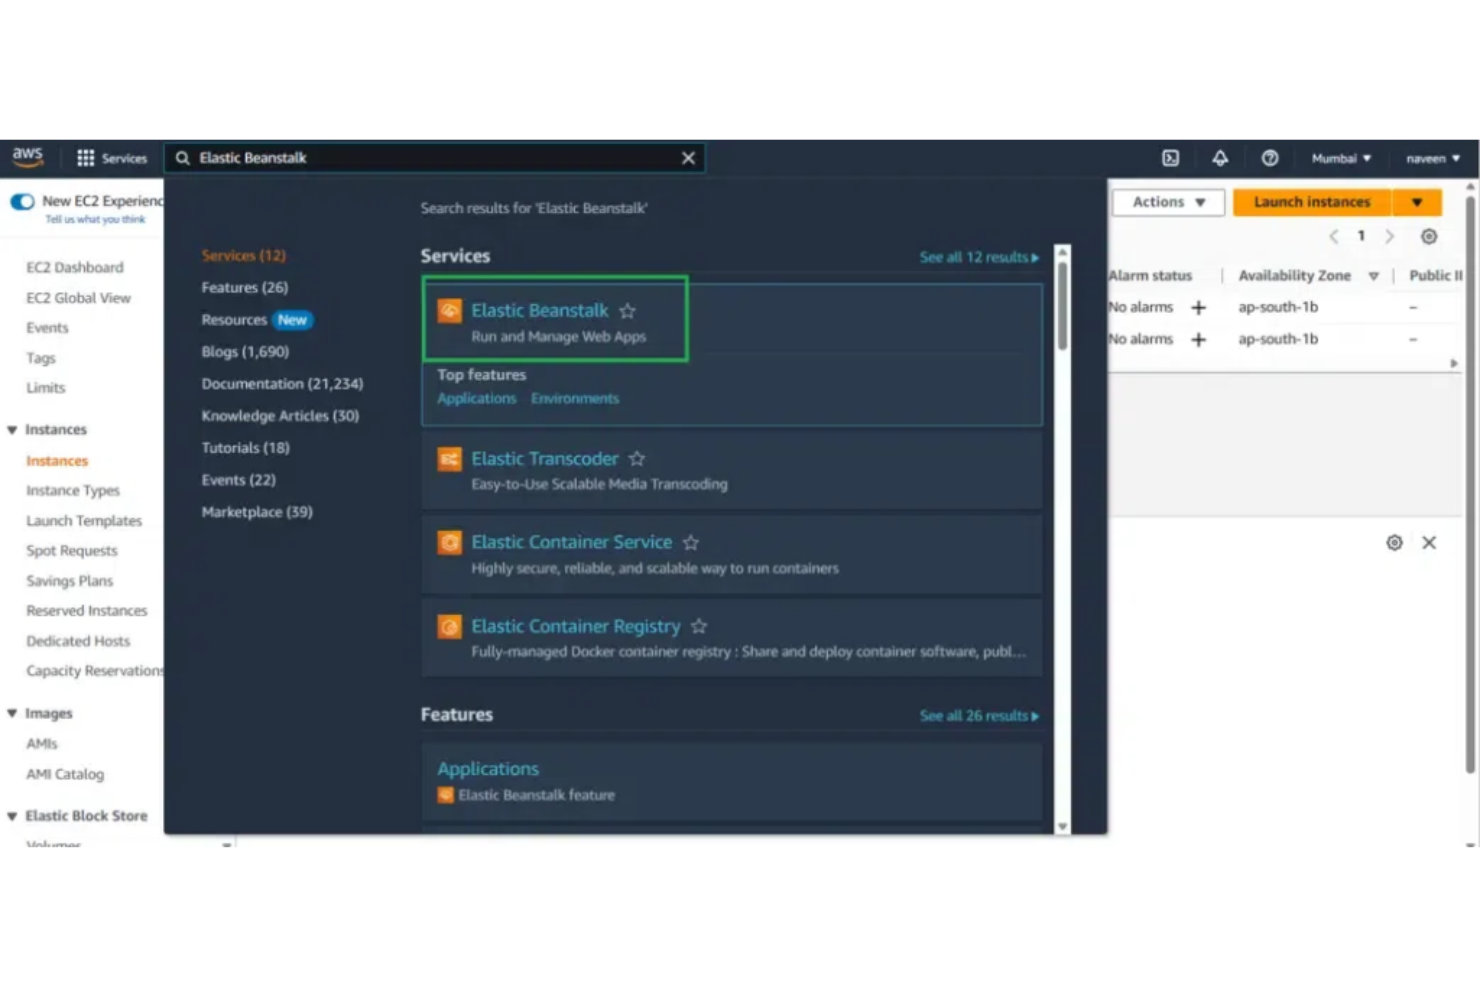This screenshot has width=1480, height=987.
Task: Switch to the Services (12) results filter
Action: point(243,255)
